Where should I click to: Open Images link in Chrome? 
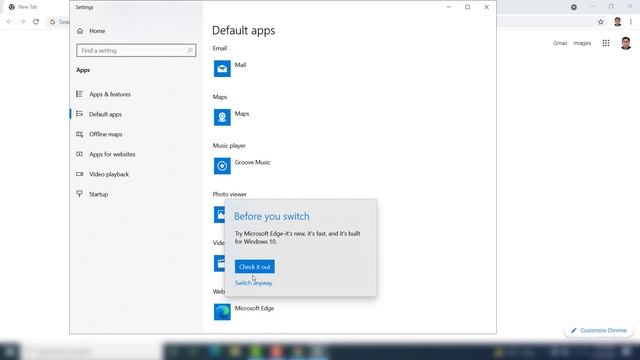point(582,43)
